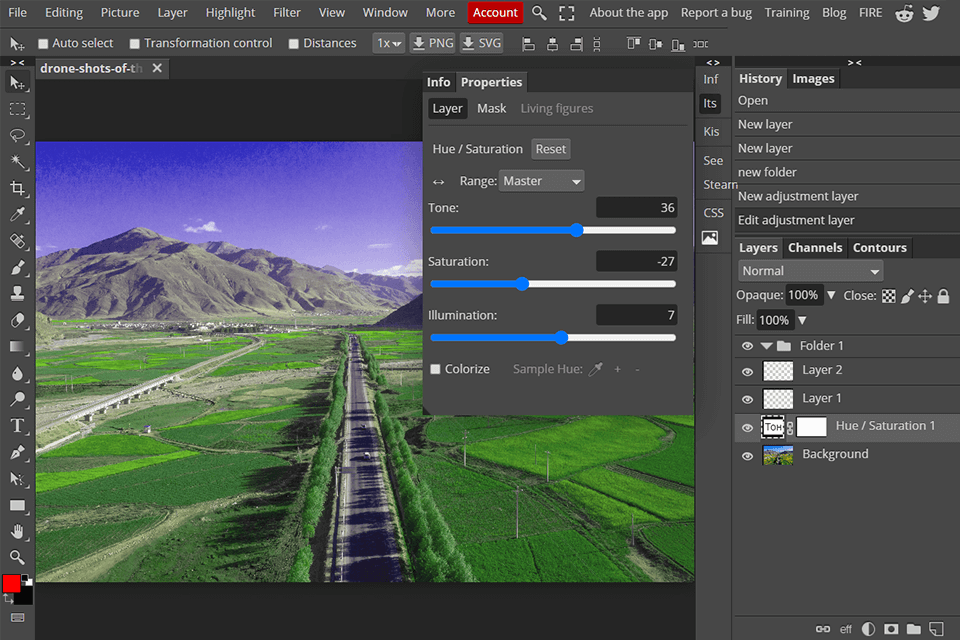Hide Layer 1 with eye icon
Image resolution: width=960 pixels, height=640 pixels.
[748, 399]
